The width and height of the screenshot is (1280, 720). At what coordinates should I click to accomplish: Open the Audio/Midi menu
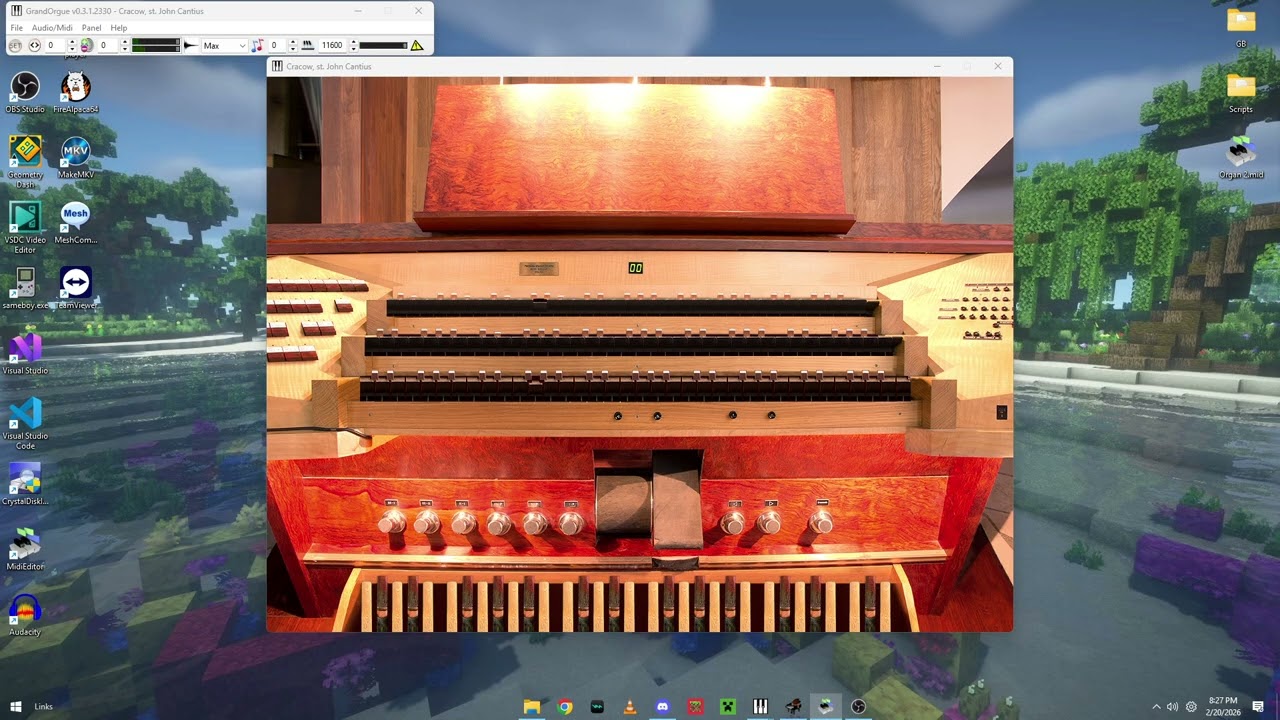[x=52, y=28]
